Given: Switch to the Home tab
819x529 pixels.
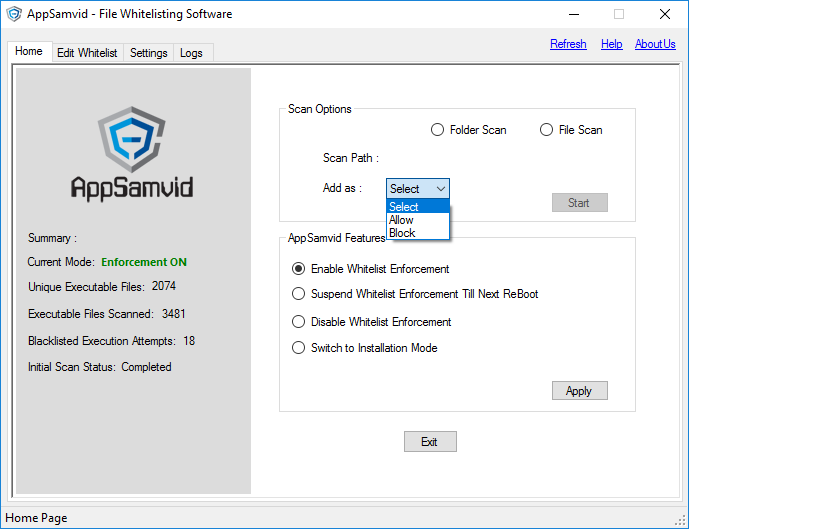Looking at the screenshot, I should point(29,51).
